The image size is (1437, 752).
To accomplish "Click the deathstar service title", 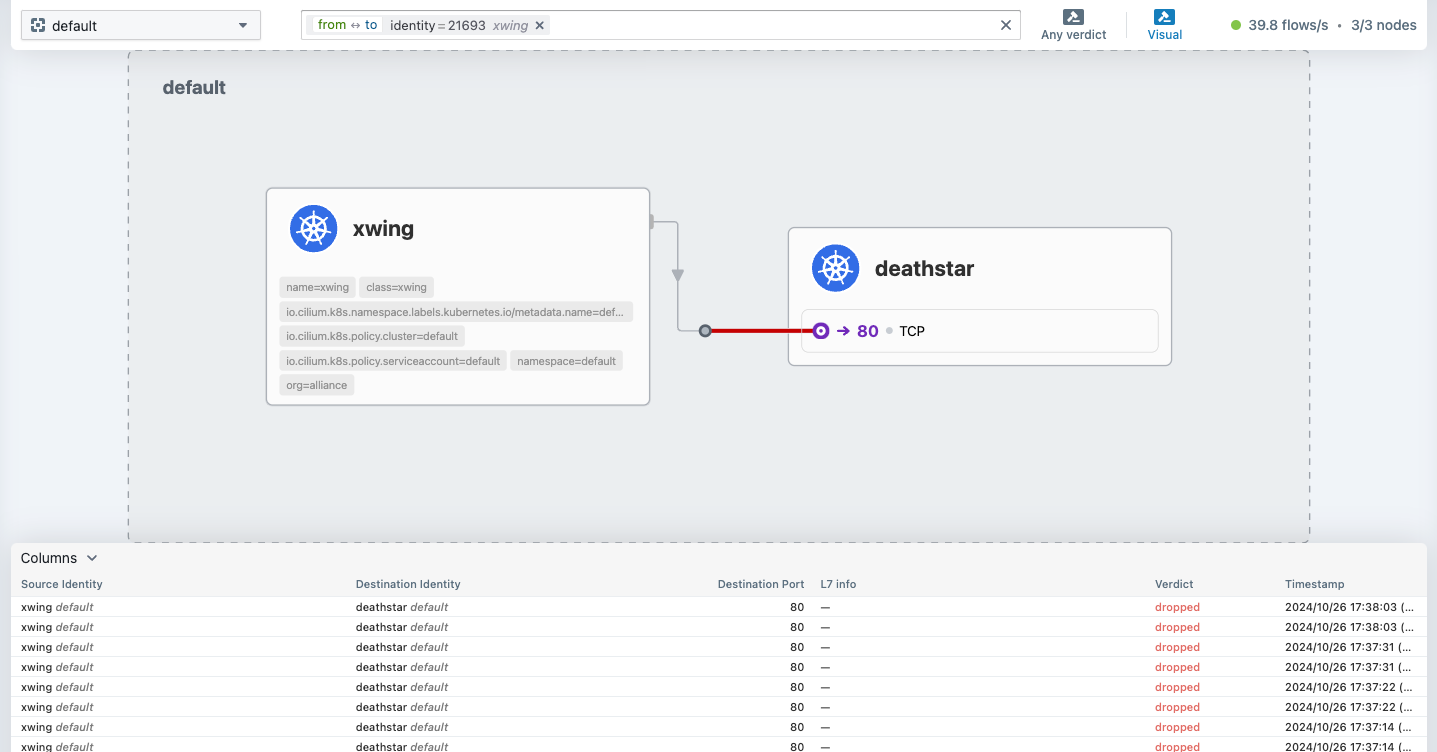I will point(924,269).
